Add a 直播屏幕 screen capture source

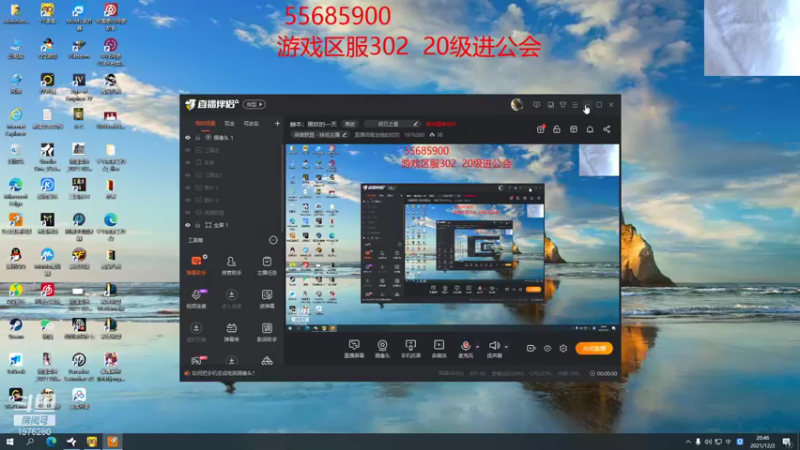click(x=354, y=348)
